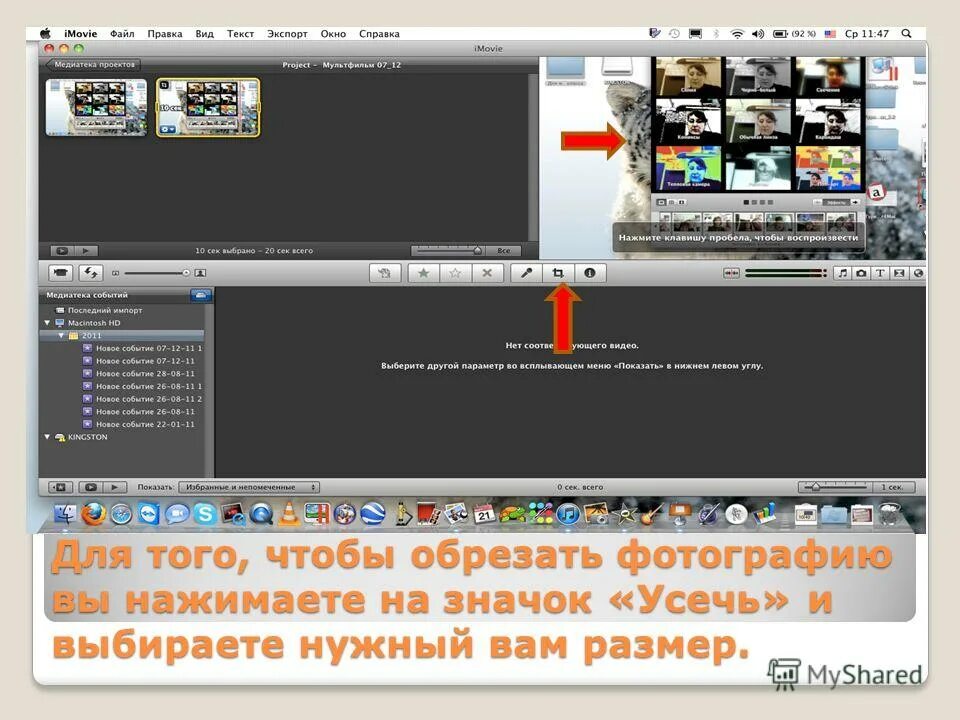Collapse the KINGSTON drive triangle

pos(47,437)
